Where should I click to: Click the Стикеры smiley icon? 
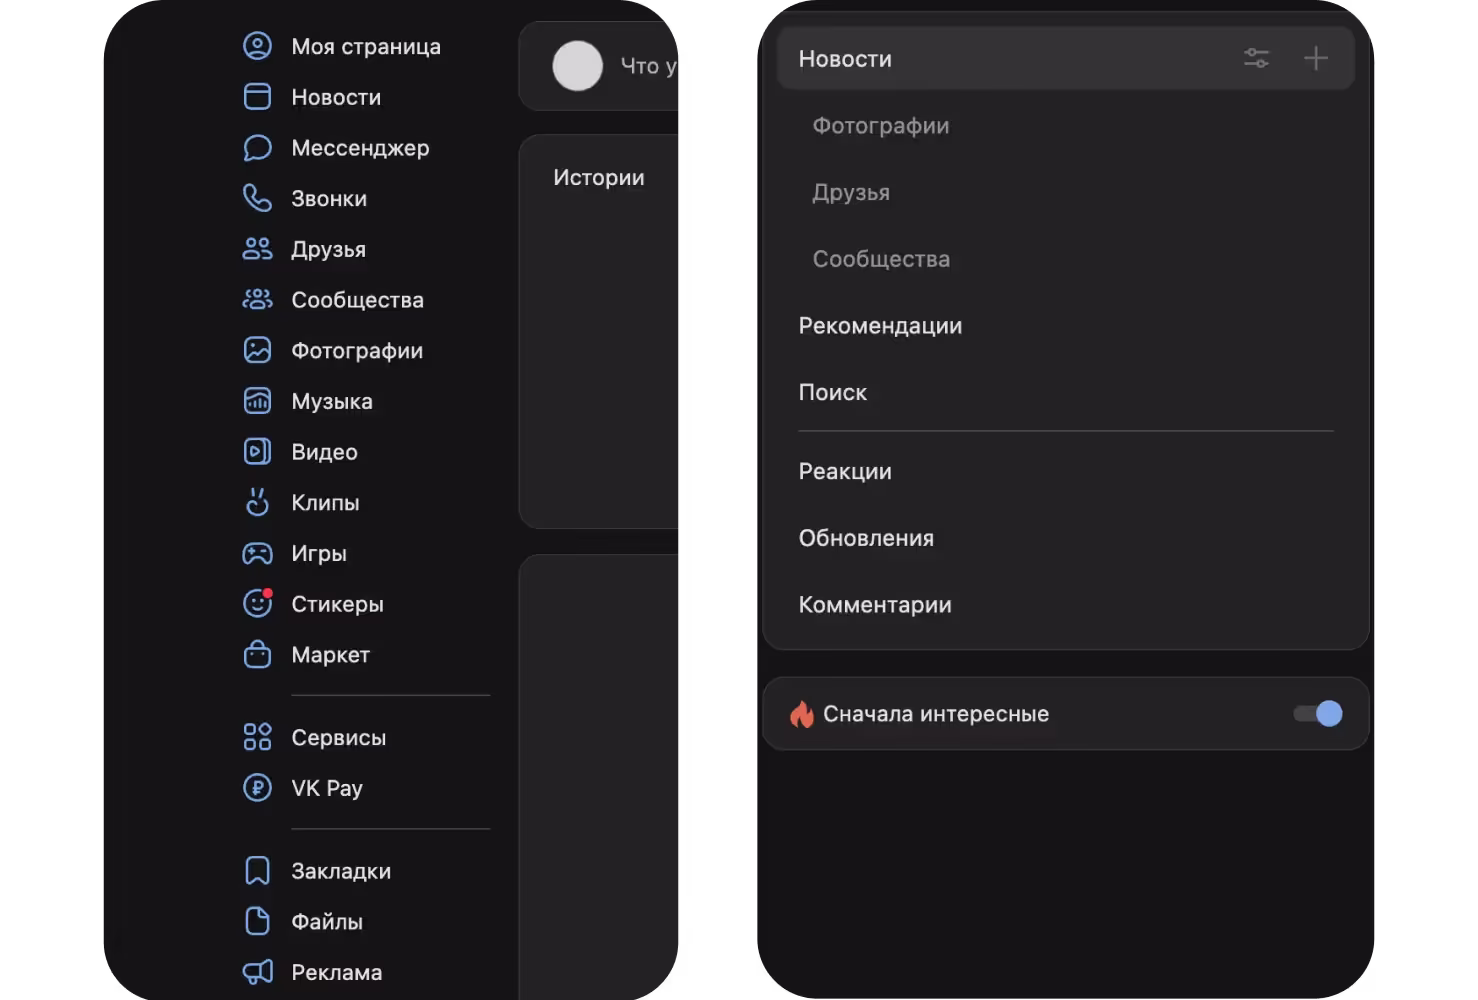coord(257,604)
